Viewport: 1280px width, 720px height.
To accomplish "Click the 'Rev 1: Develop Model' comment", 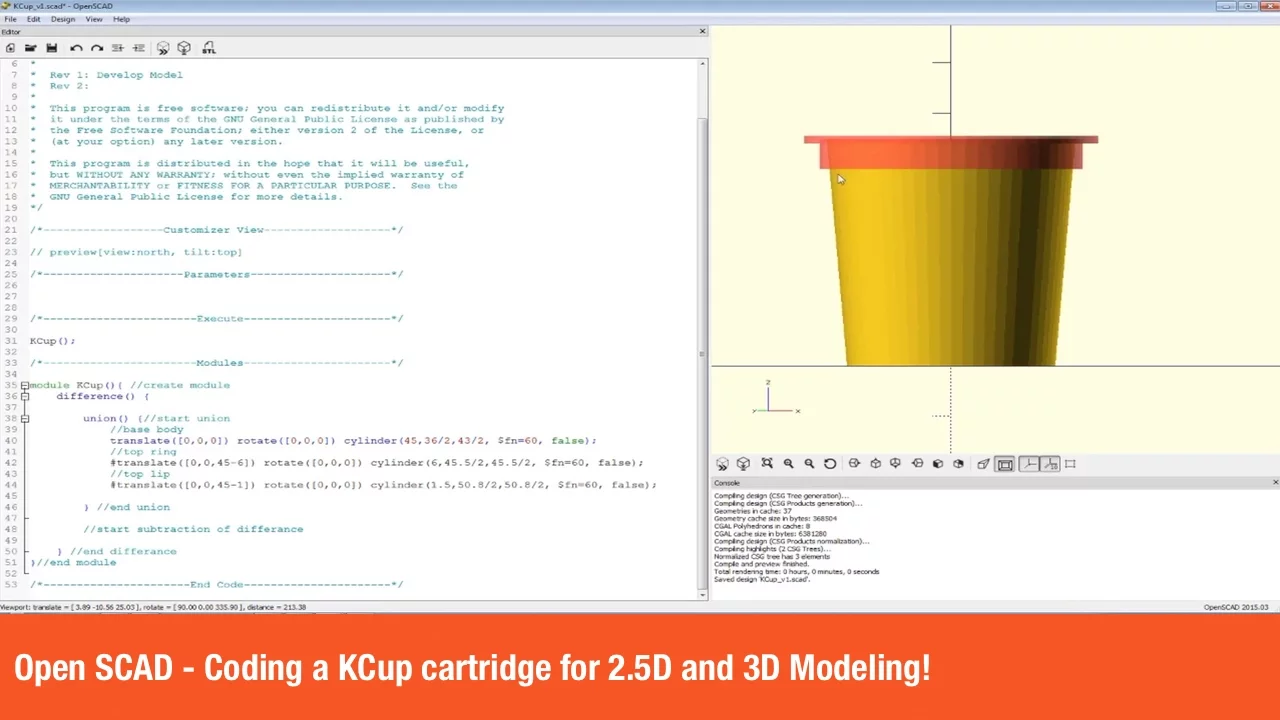I will click(116, 75).
